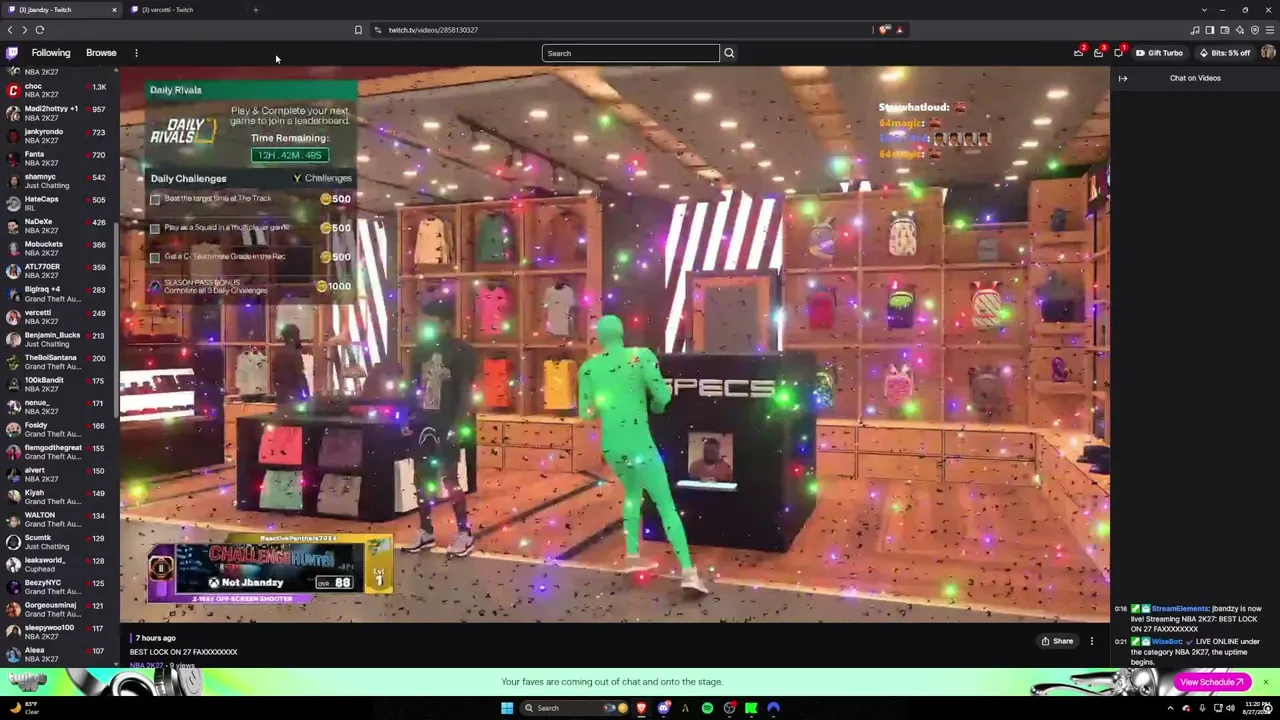Open the browser media music note icon
Image resolution: width=1280 pixels, height=720 pixels.
coord(1195,30)
